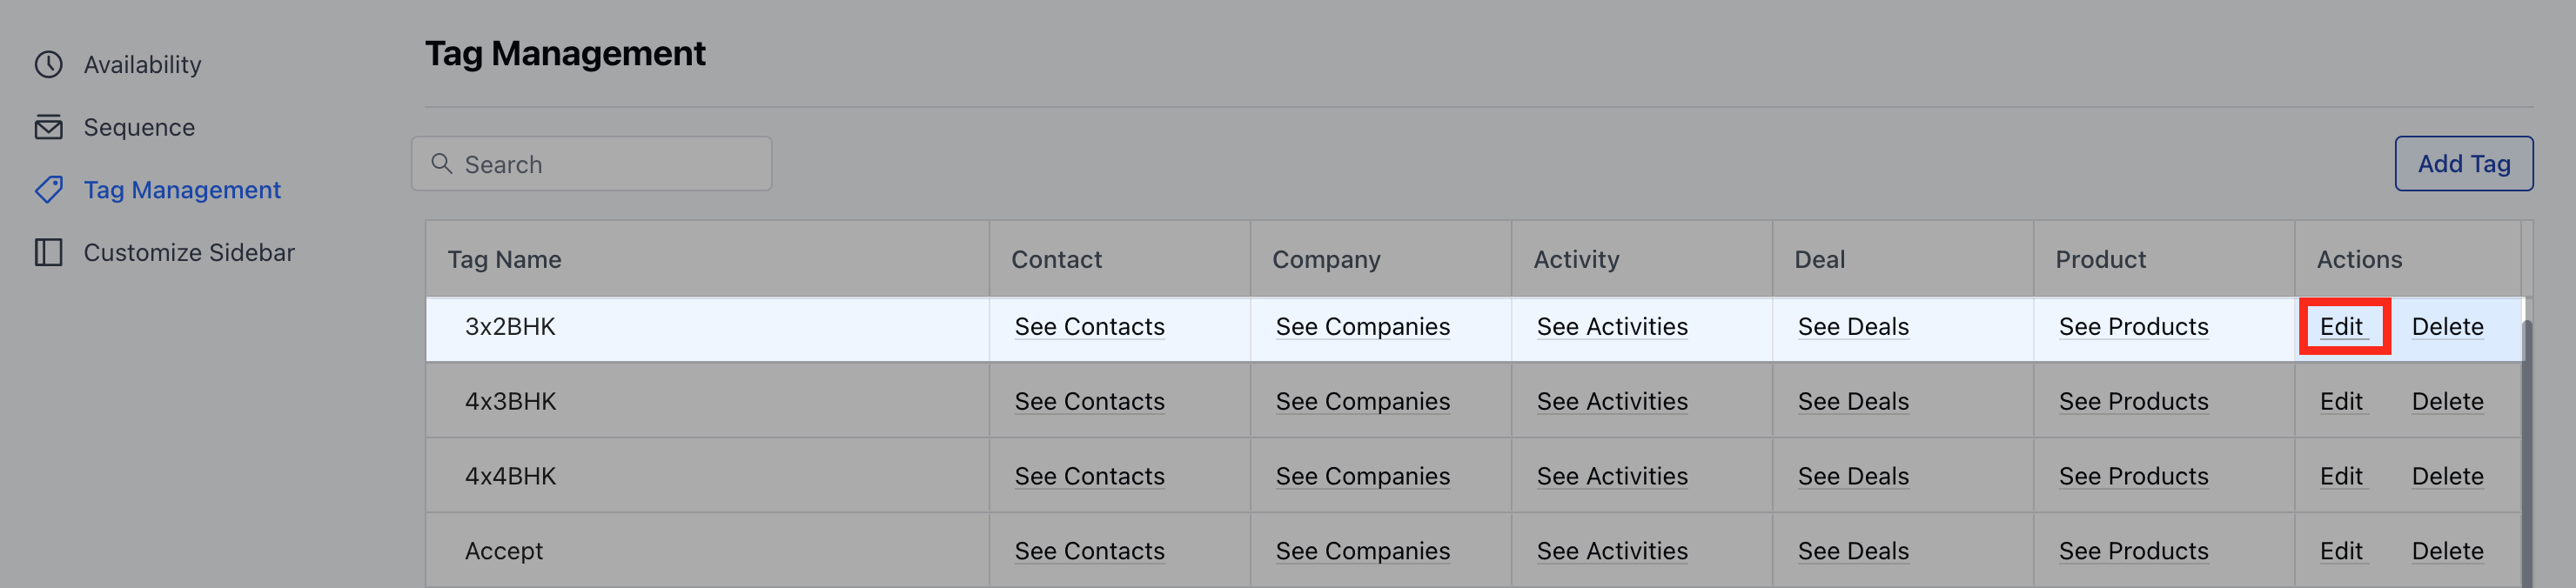
Task: See Contacts for the 4x4BHK tag
Action: [1089, 476]
